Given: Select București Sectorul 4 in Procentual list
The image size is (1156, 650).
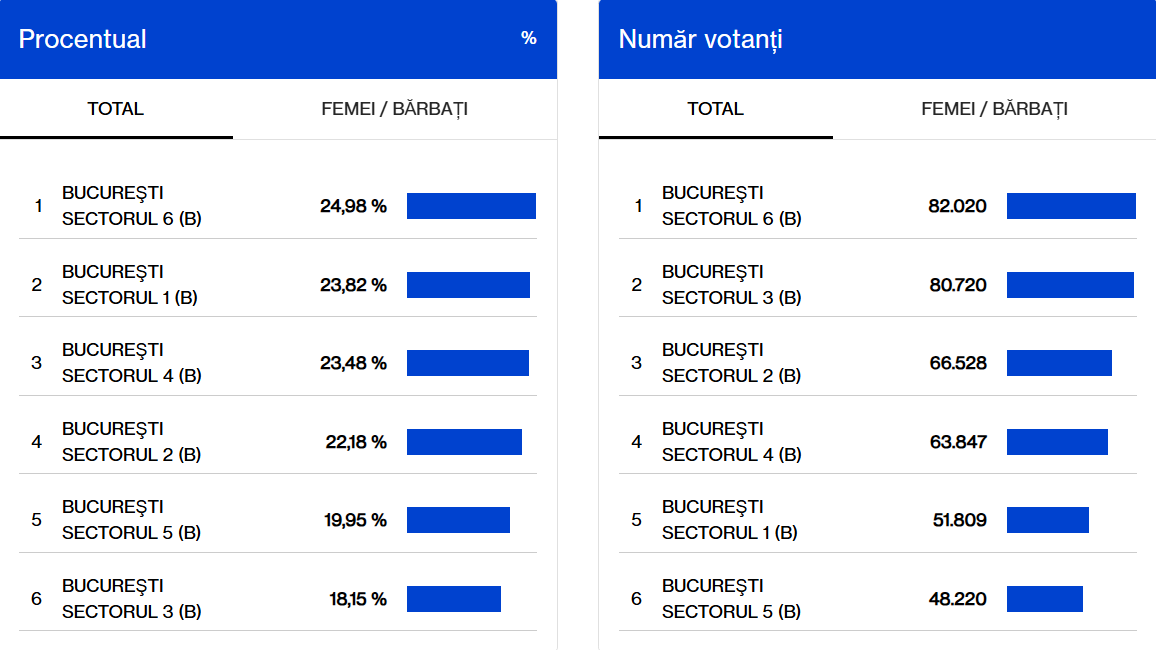Looking at the screenshot, I should [132, 363].
